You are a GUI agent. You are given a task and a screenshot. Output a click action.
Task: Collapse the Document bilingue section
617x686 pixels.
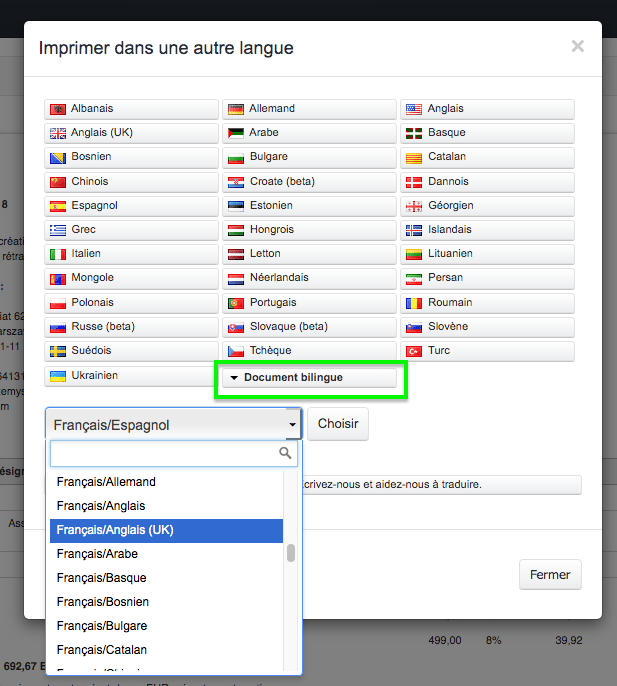[309, 378]
